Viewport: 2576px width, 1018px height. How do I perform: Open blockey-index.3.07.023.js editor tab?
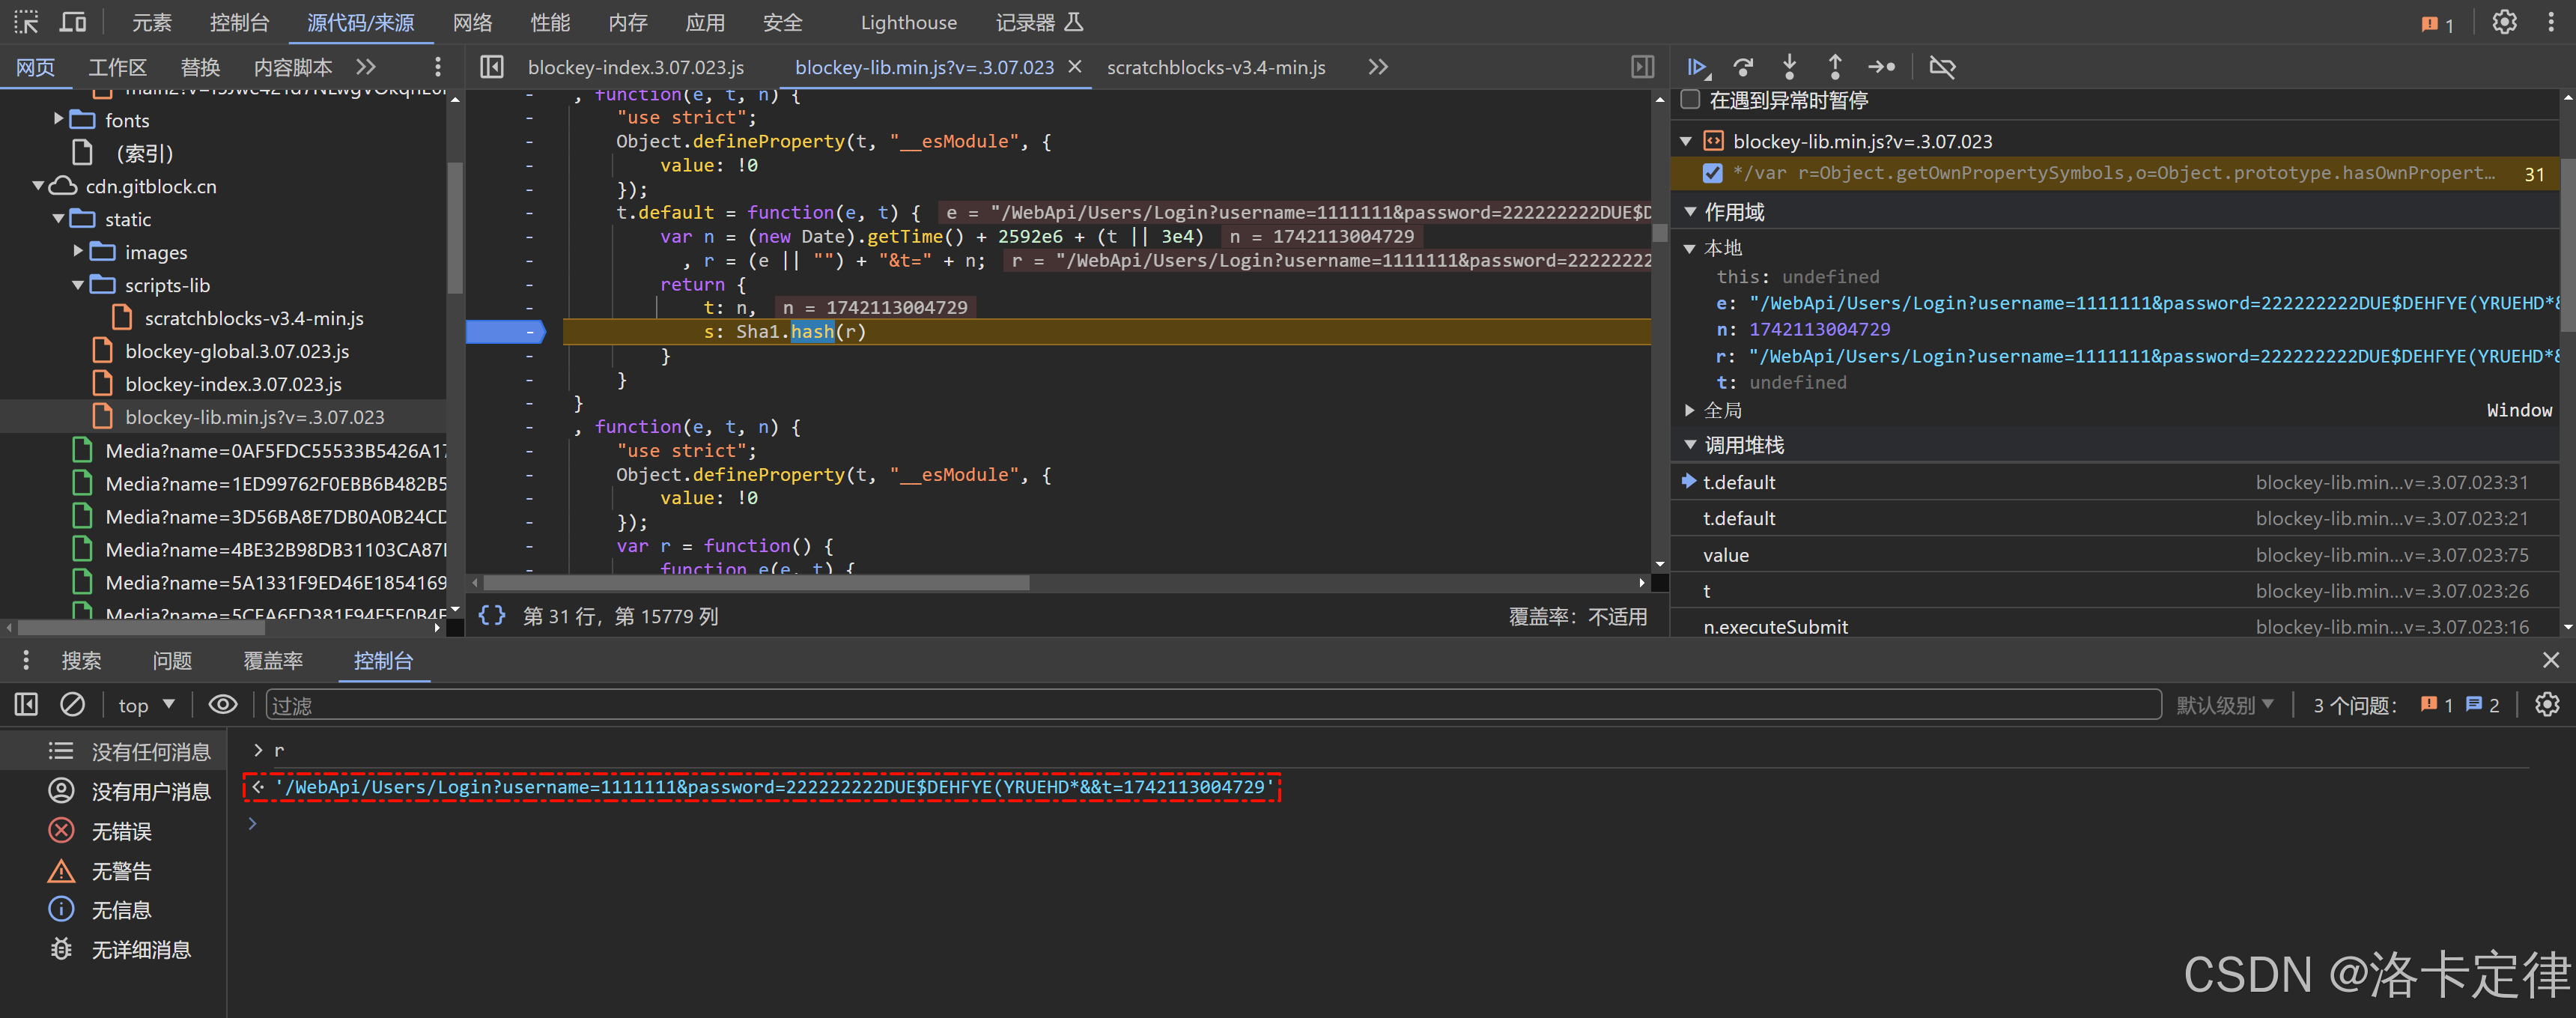coord(635,67)
